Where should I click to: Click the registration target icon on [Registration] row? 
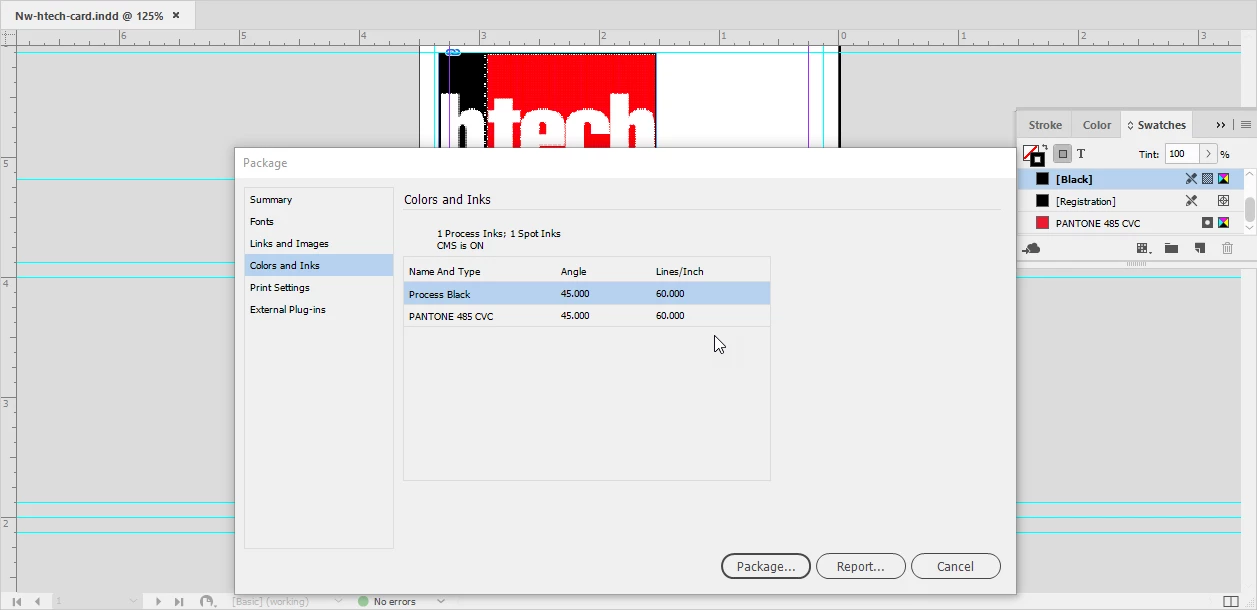click(x=1223, y=201)
